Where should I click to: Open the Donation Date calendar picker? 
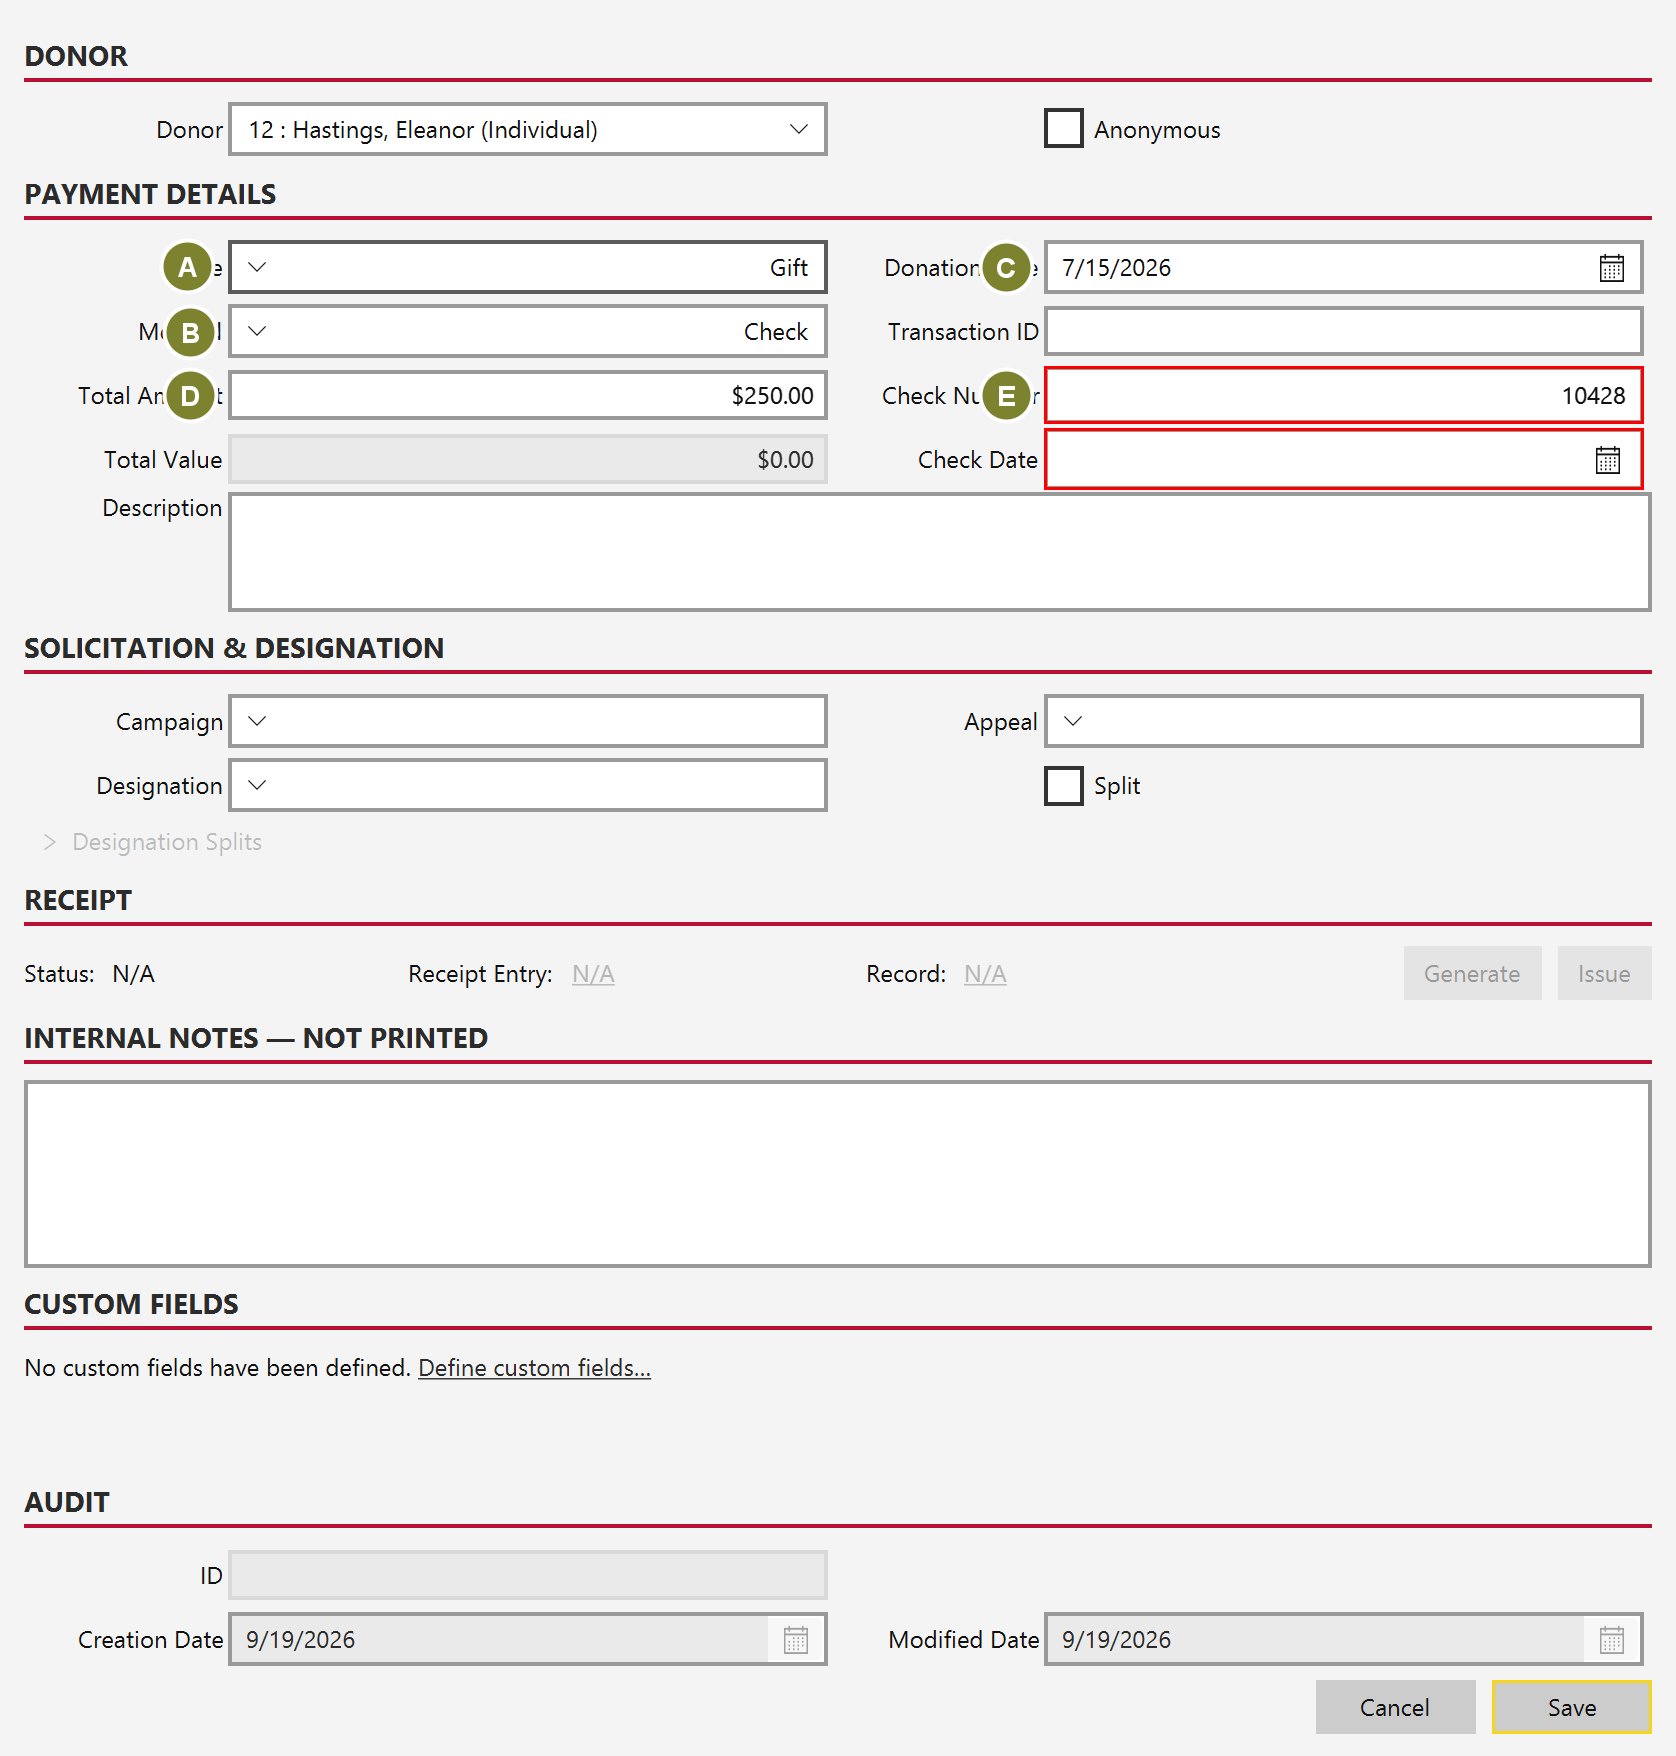click(1611, 268)
